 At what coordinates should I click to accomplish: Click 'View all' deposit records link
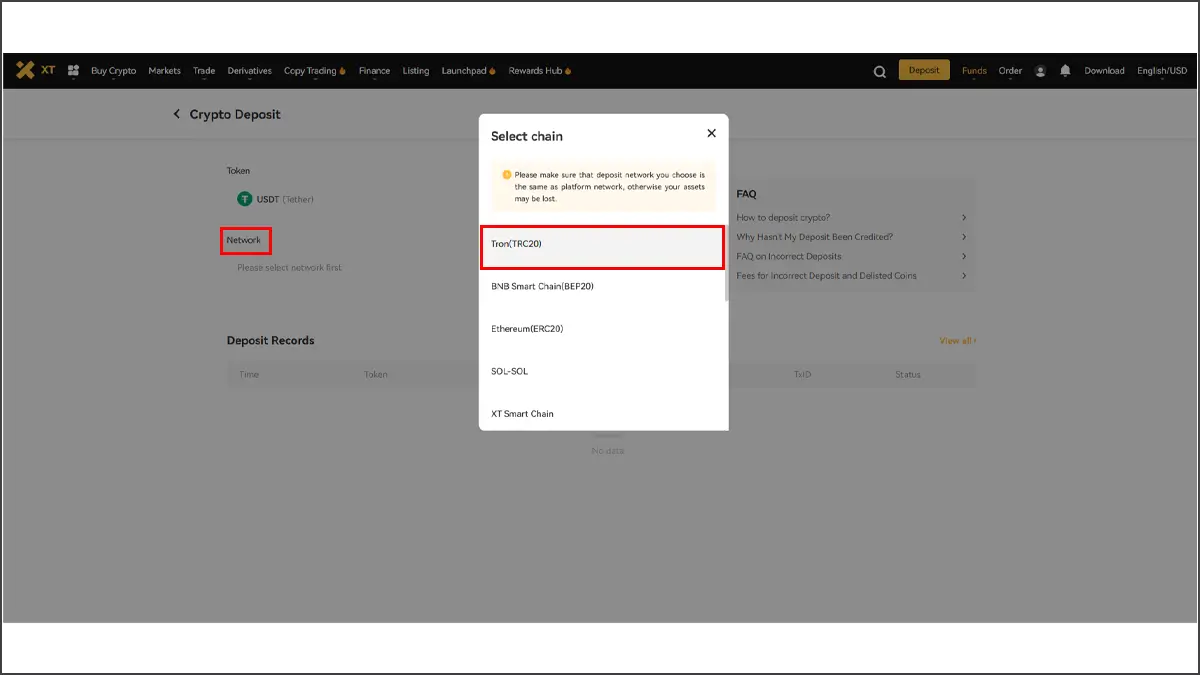(957, 341)
